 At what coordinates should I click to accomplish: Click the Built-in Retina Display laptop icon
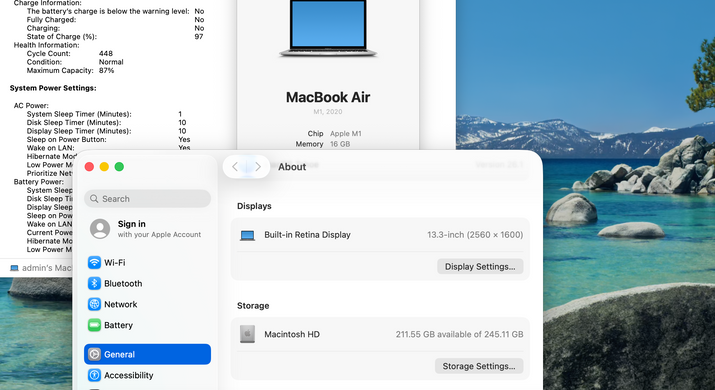coord(248,235)
